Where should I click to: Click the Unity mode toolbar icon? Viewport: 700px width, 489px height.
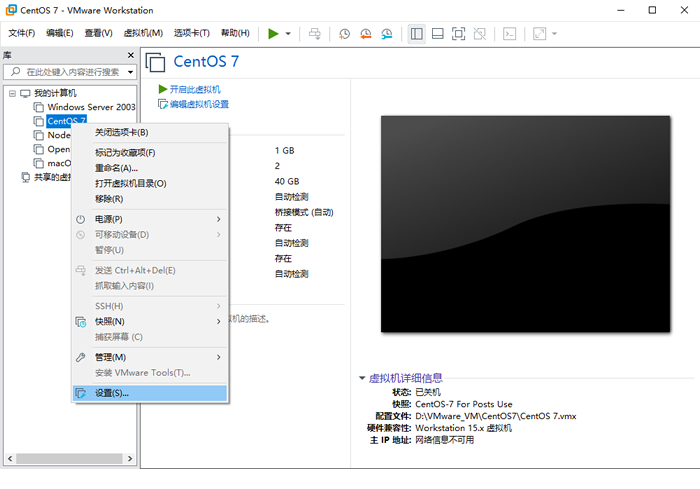[x=479, y=33]
